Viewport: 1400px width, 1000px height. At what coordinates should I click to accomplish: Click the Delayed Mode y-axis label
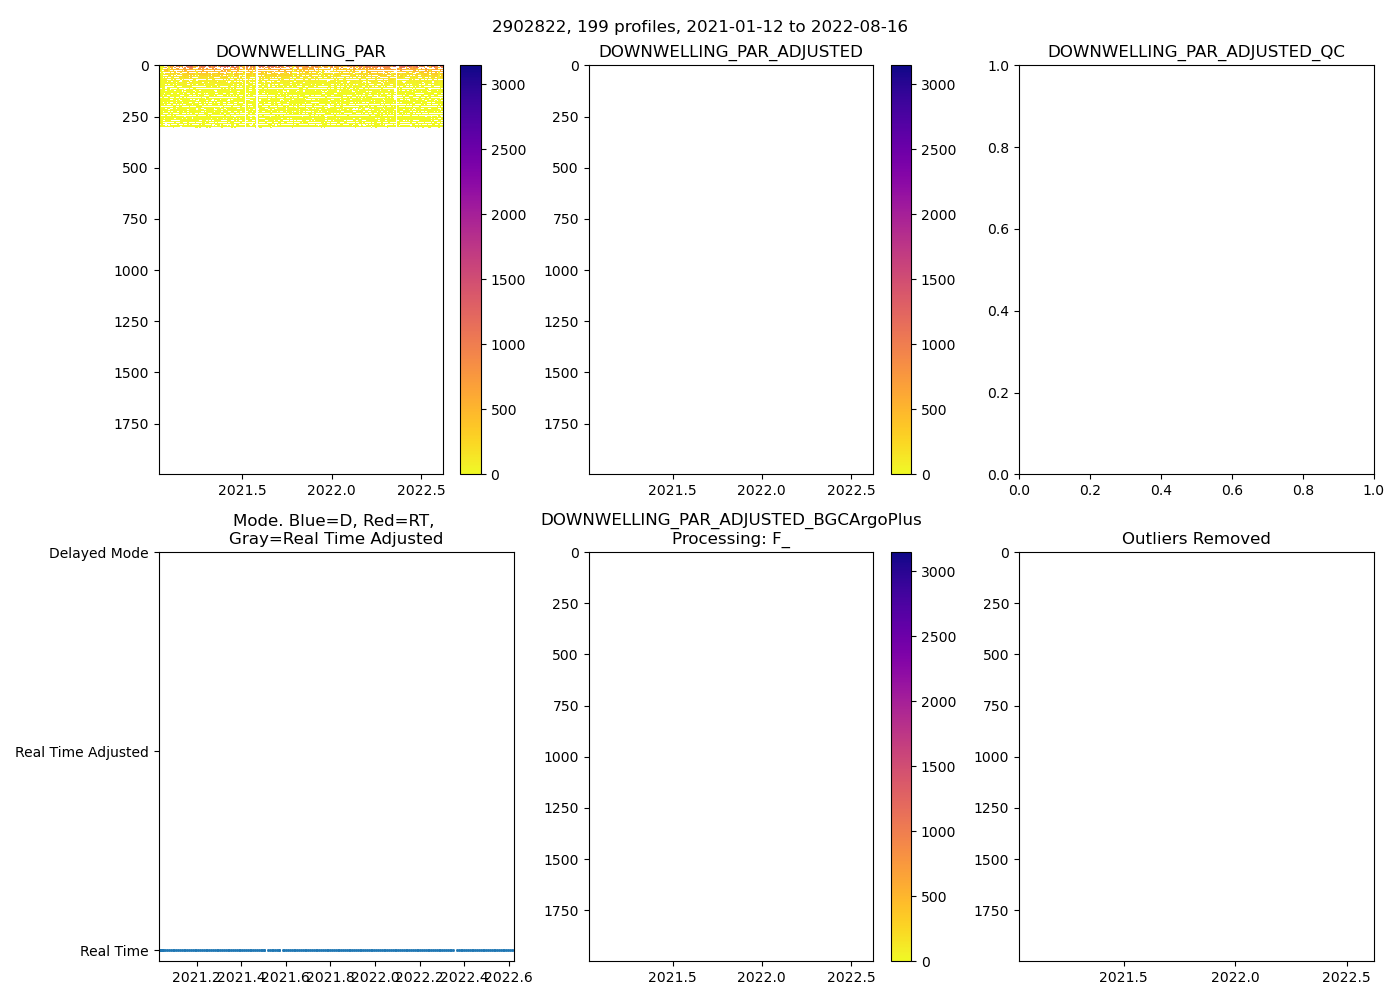pyautogui.click(x=98, y=553)
